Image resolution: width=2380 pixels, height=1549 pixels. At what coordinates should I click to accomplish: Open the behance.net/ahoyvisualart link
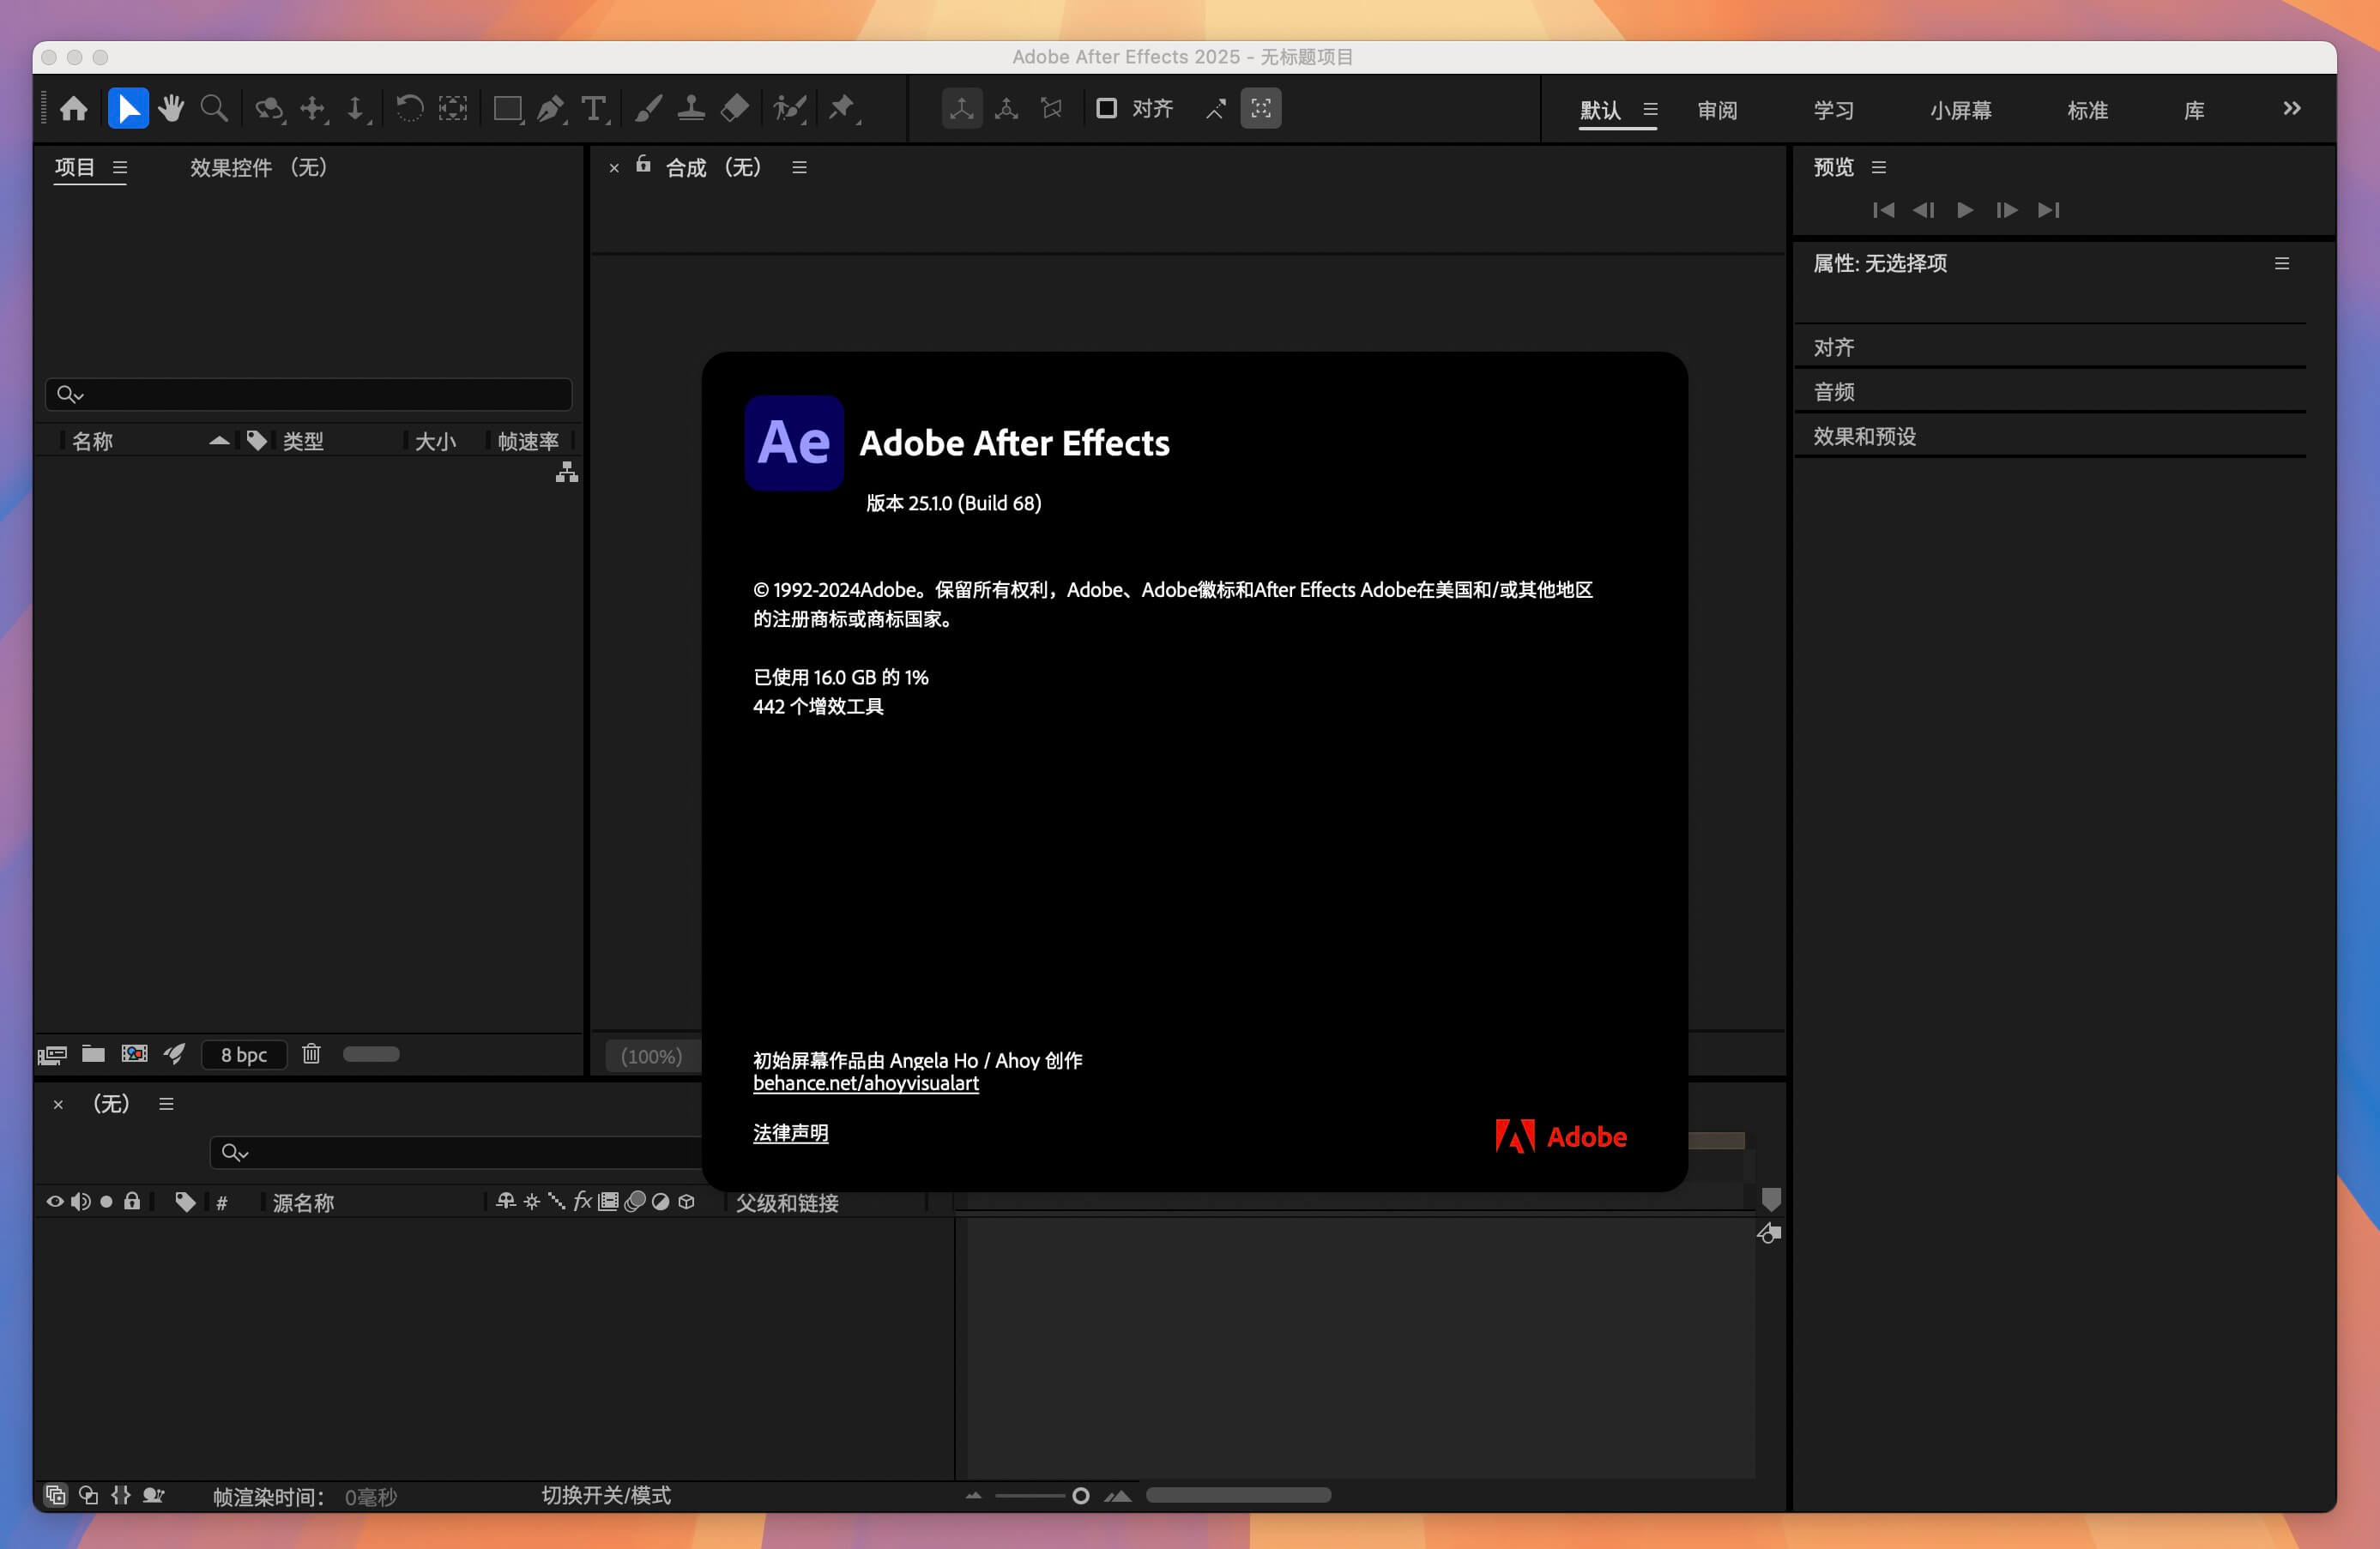pyautogui.click(x=865, y=1082)
